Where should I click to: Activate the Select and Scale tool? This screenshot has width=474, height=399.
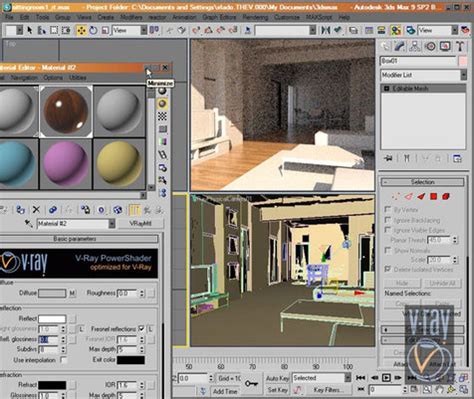(x=105, y=31)
